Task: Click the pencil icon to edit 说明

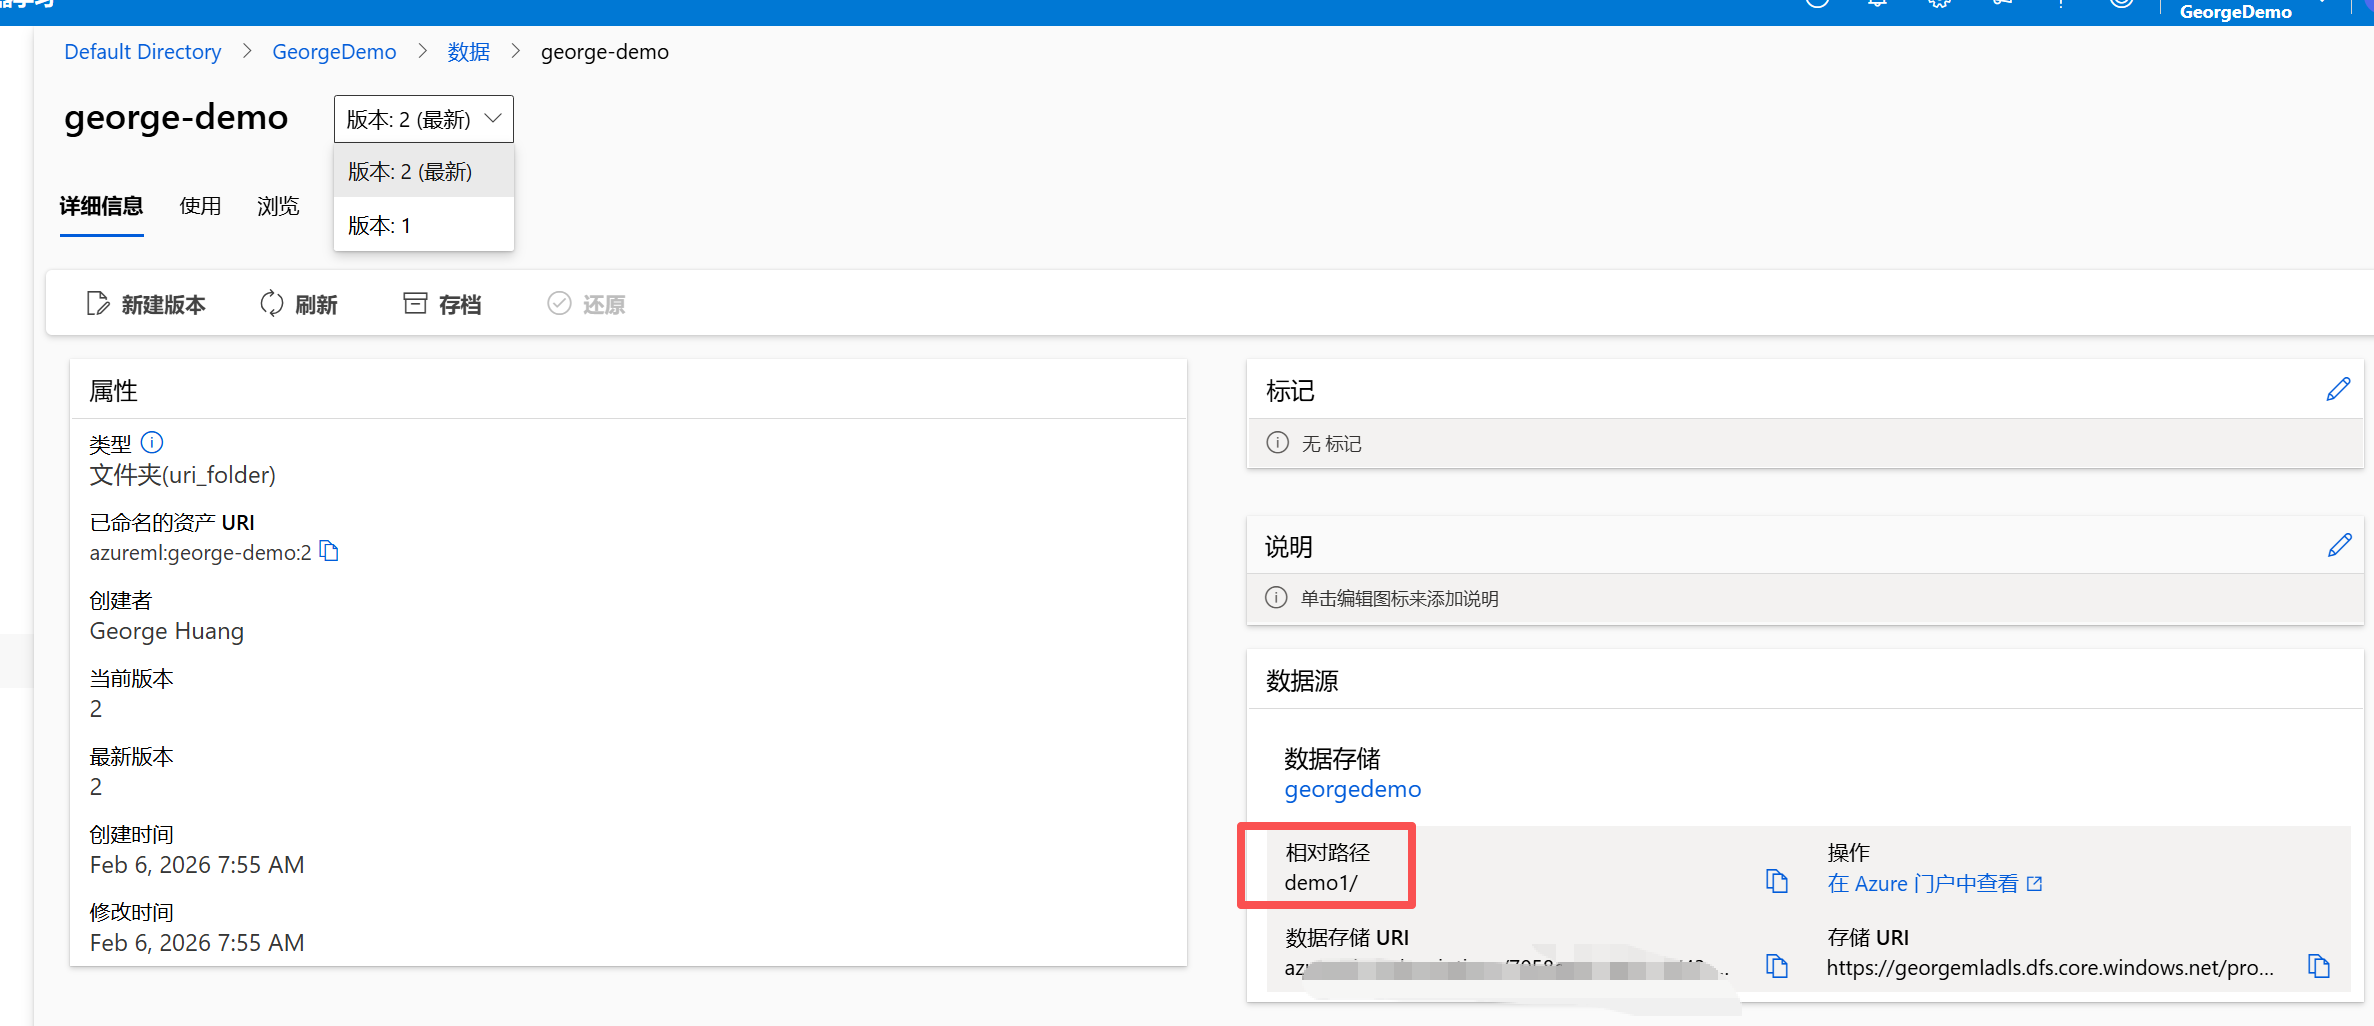Action: click(x=2339, y=544)
